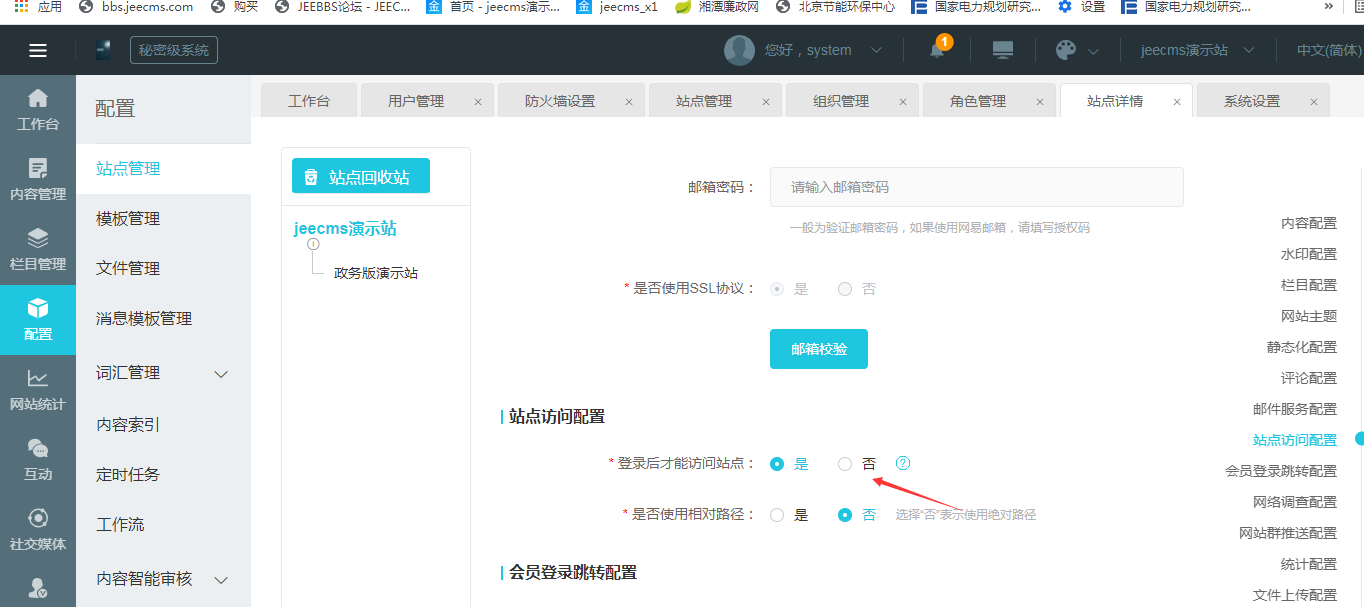Open 网站统计 sidebar section
The width and height of the screenshot is (1364, 607).
coord(38,390)
